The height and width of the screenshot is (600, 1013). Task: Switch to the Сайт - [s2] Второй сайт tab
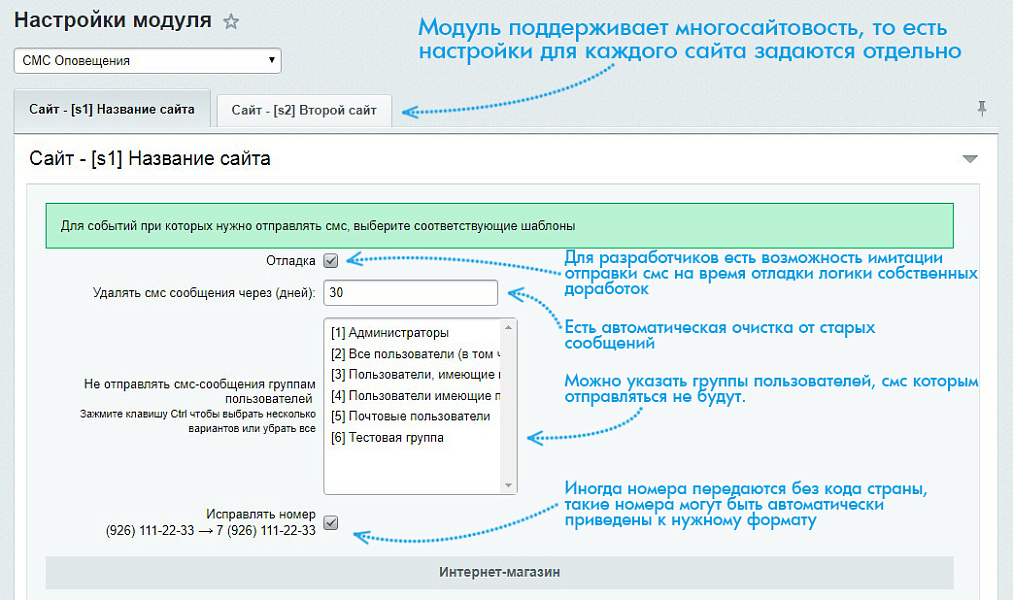(303, 111)
